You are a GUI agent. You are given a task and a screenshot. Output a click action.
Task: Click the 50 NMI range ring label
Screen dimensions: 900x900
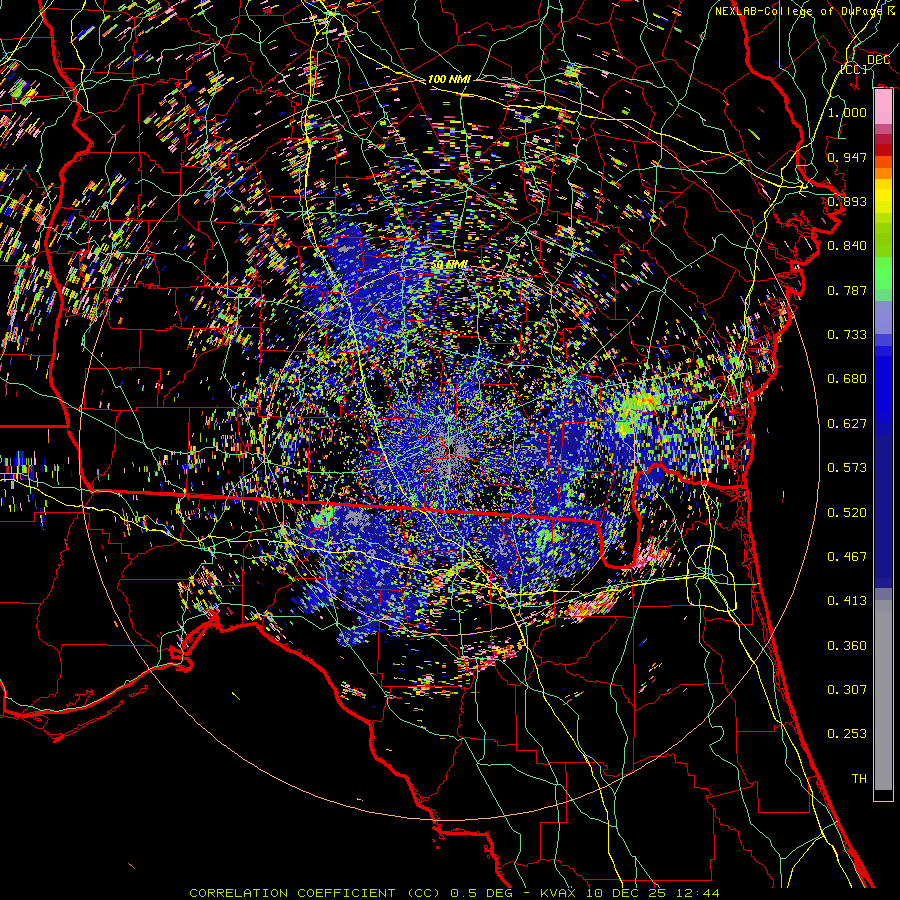(449, 265)
